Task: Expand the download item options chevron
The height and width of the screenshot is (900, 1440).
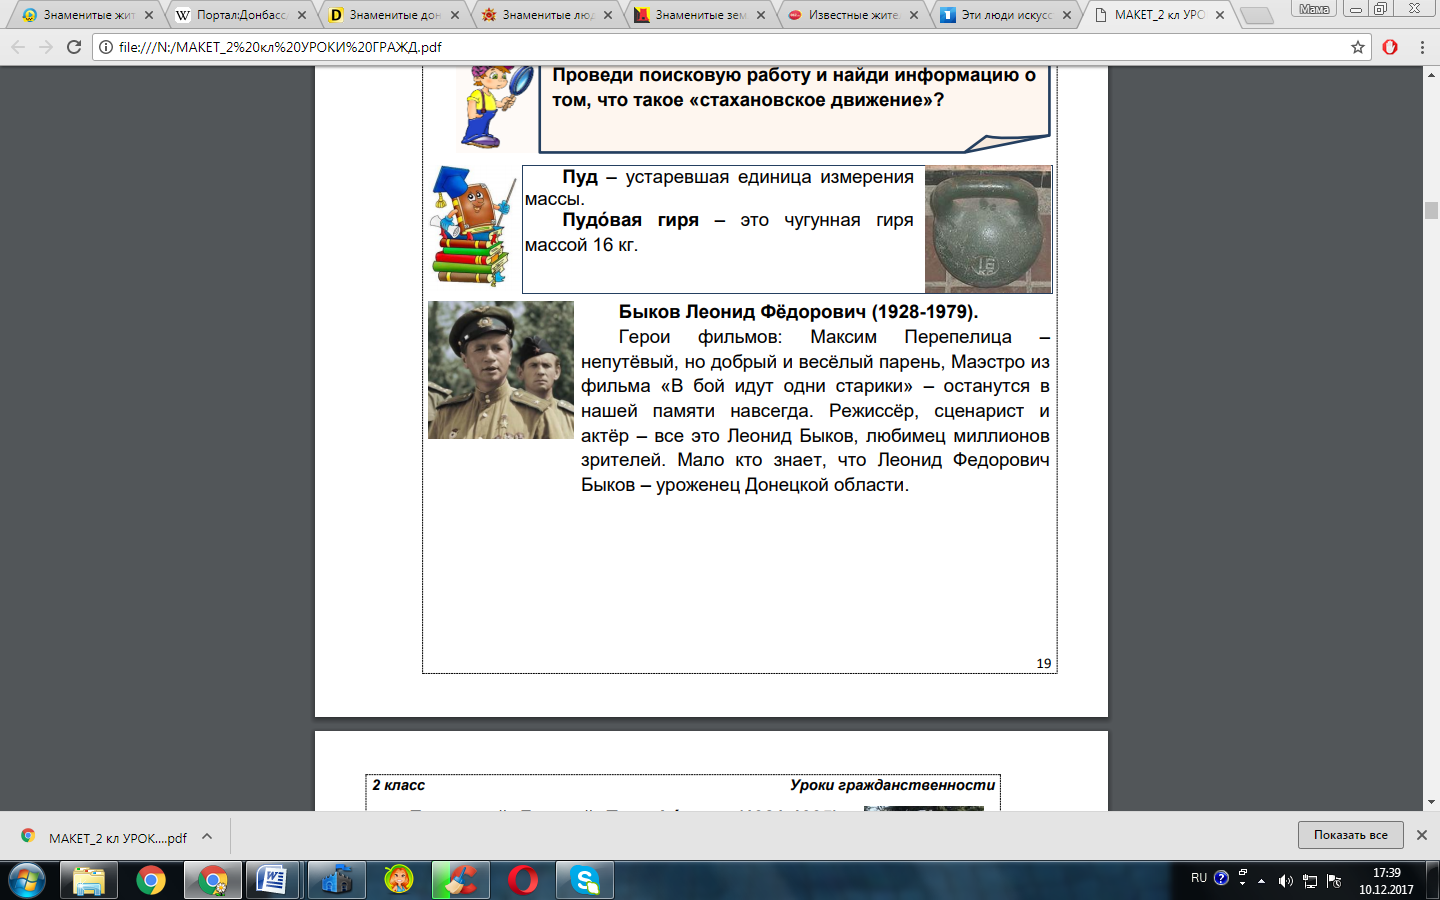Action: 207,837
